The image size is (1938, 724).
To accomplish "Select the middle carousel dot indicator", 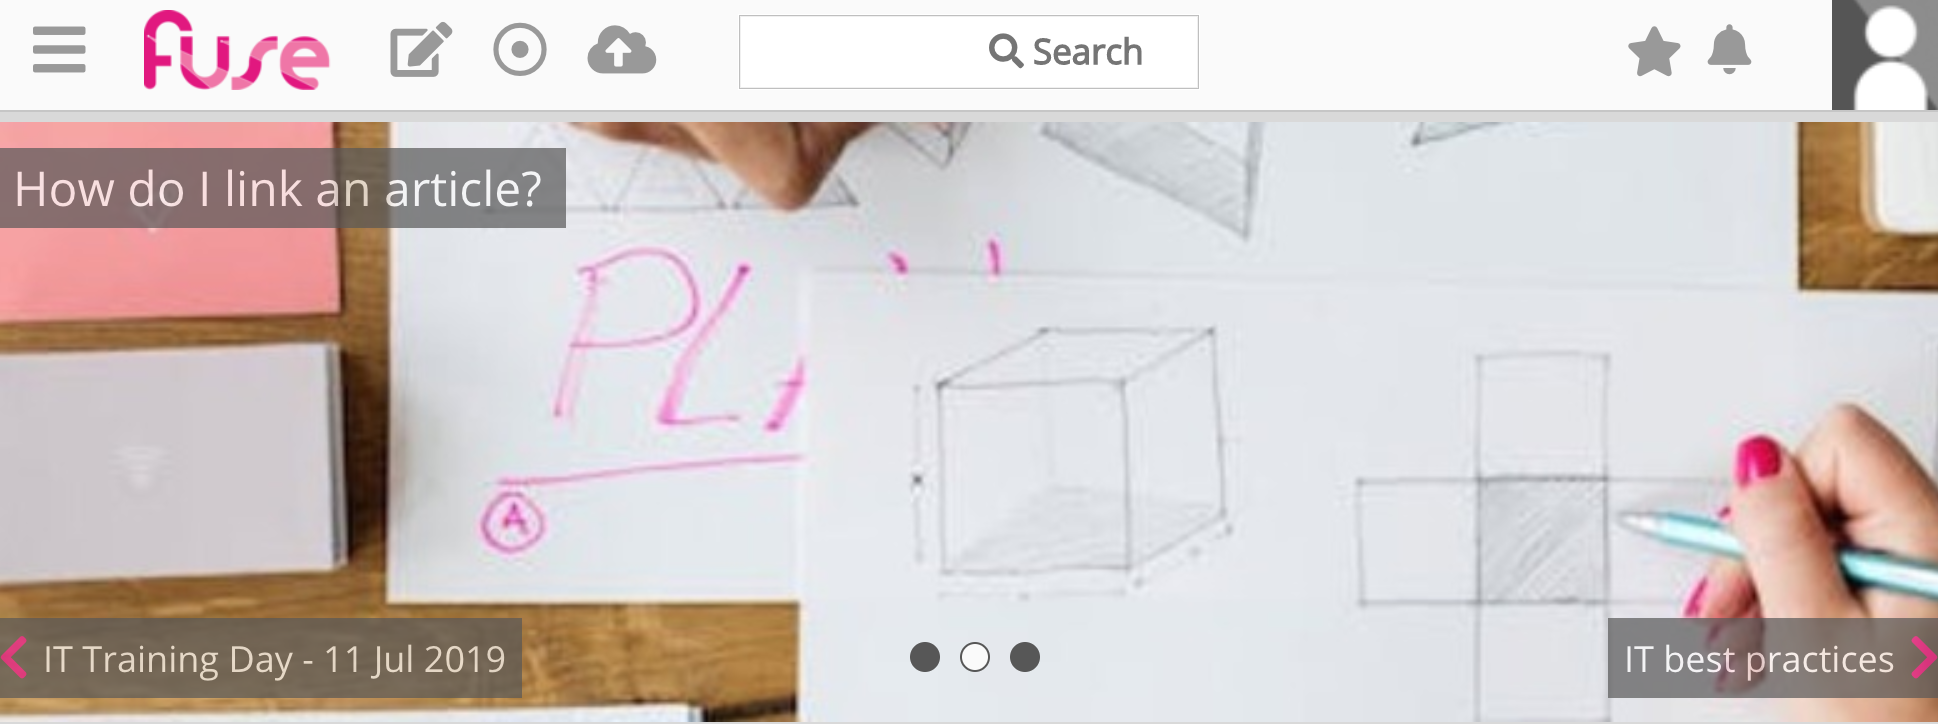I will click(x=975, y=657).
